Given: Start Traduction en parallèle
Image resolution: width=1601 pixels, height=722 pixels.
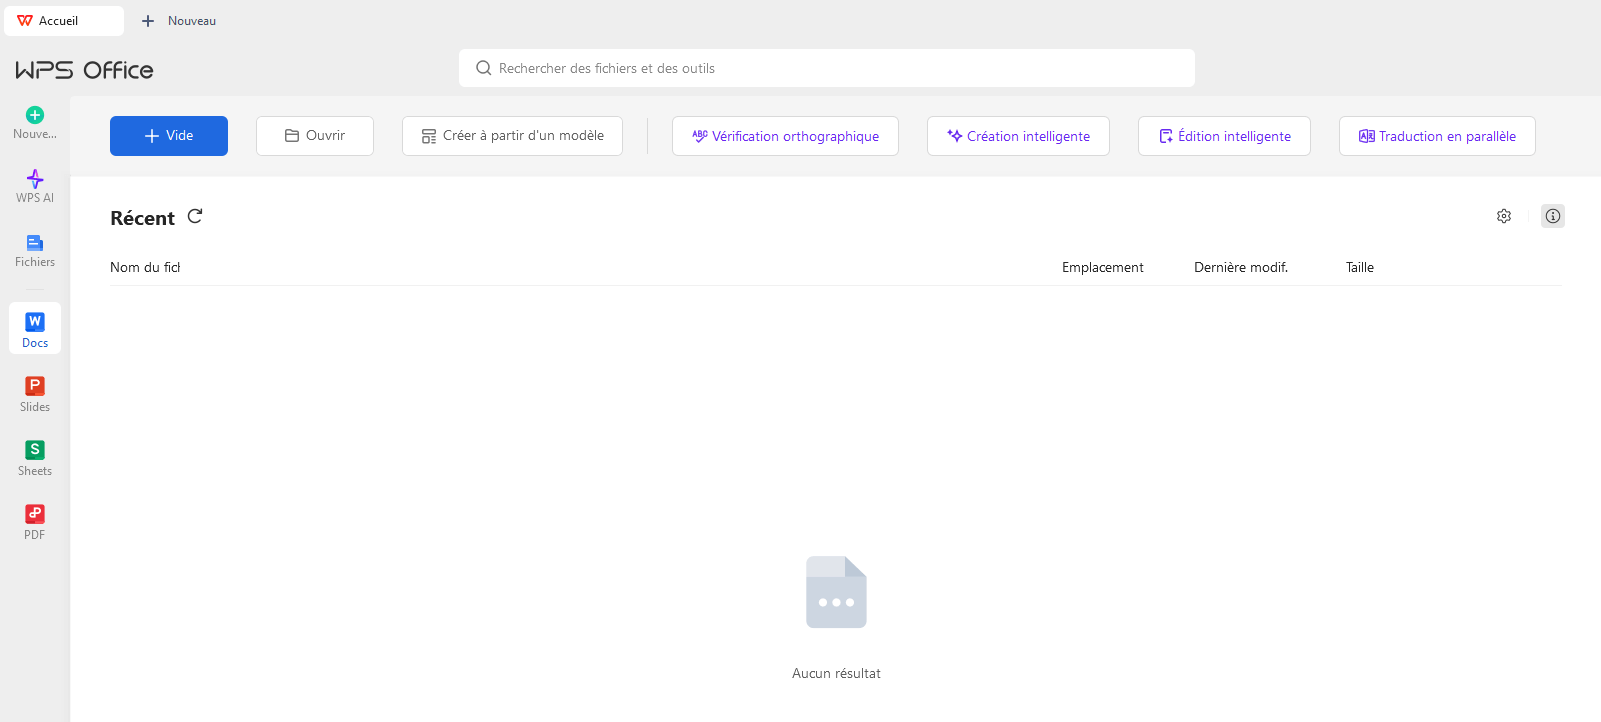Looking at the screenshot, I should (1437, 136).
